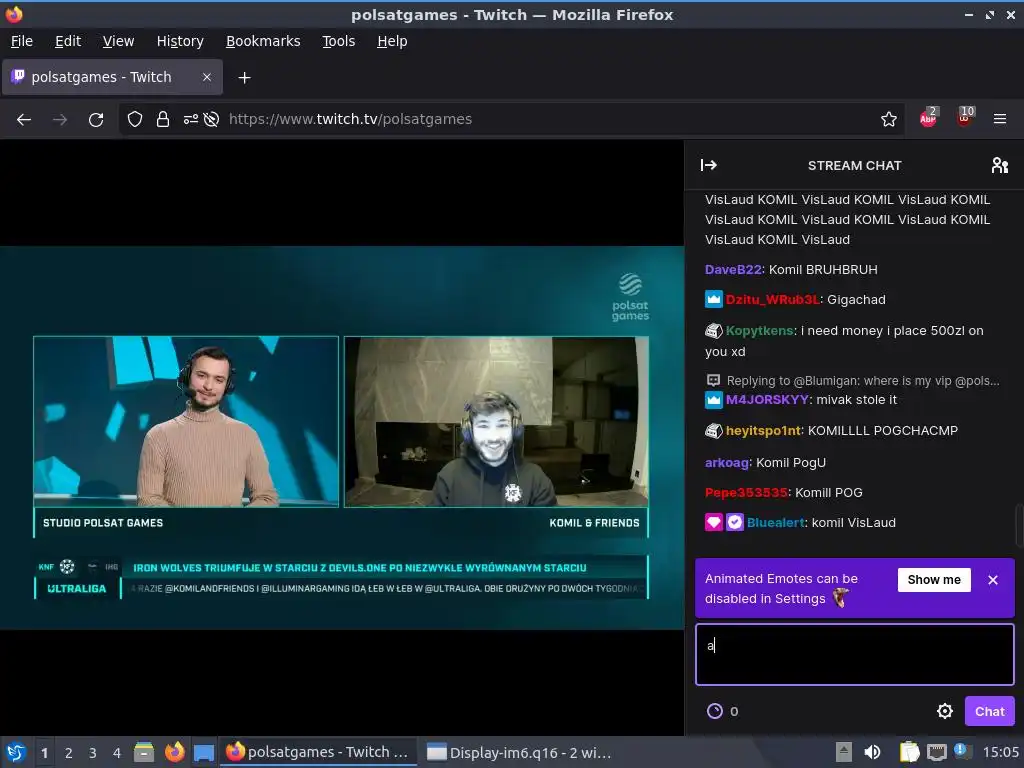Go back with browser back arrow
This screenshot has width=1024, height=768.
click(24, 120)
